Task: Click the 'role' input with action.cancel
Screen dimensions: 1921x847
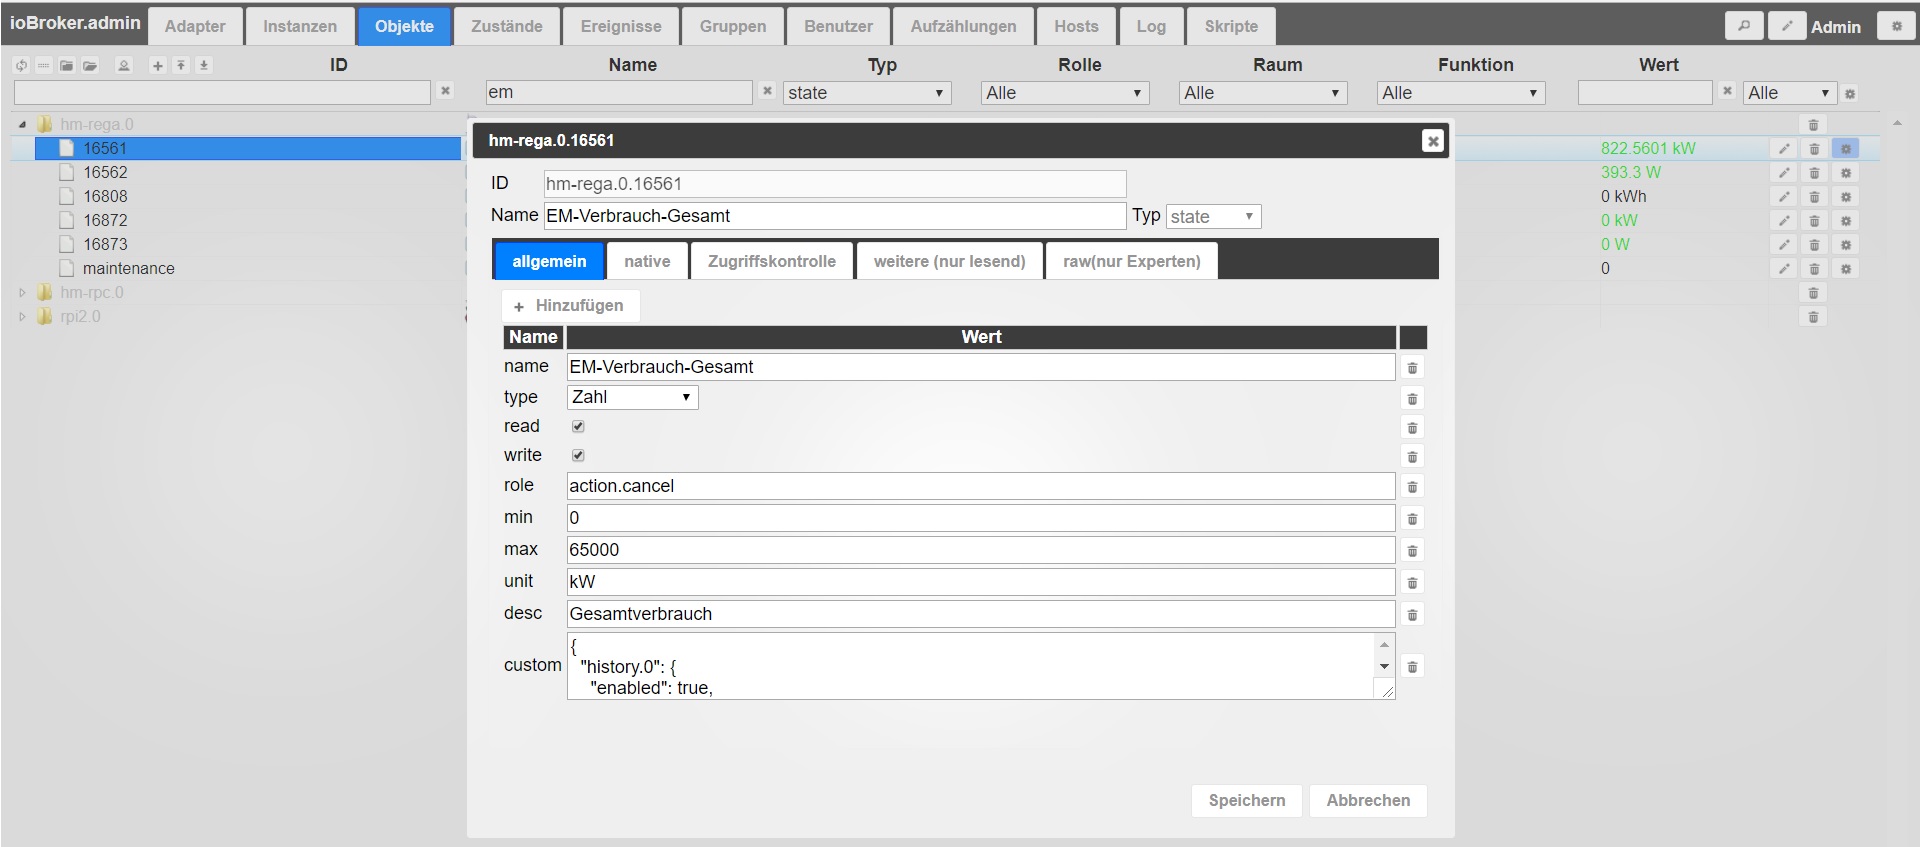Action: click(980, 486)
